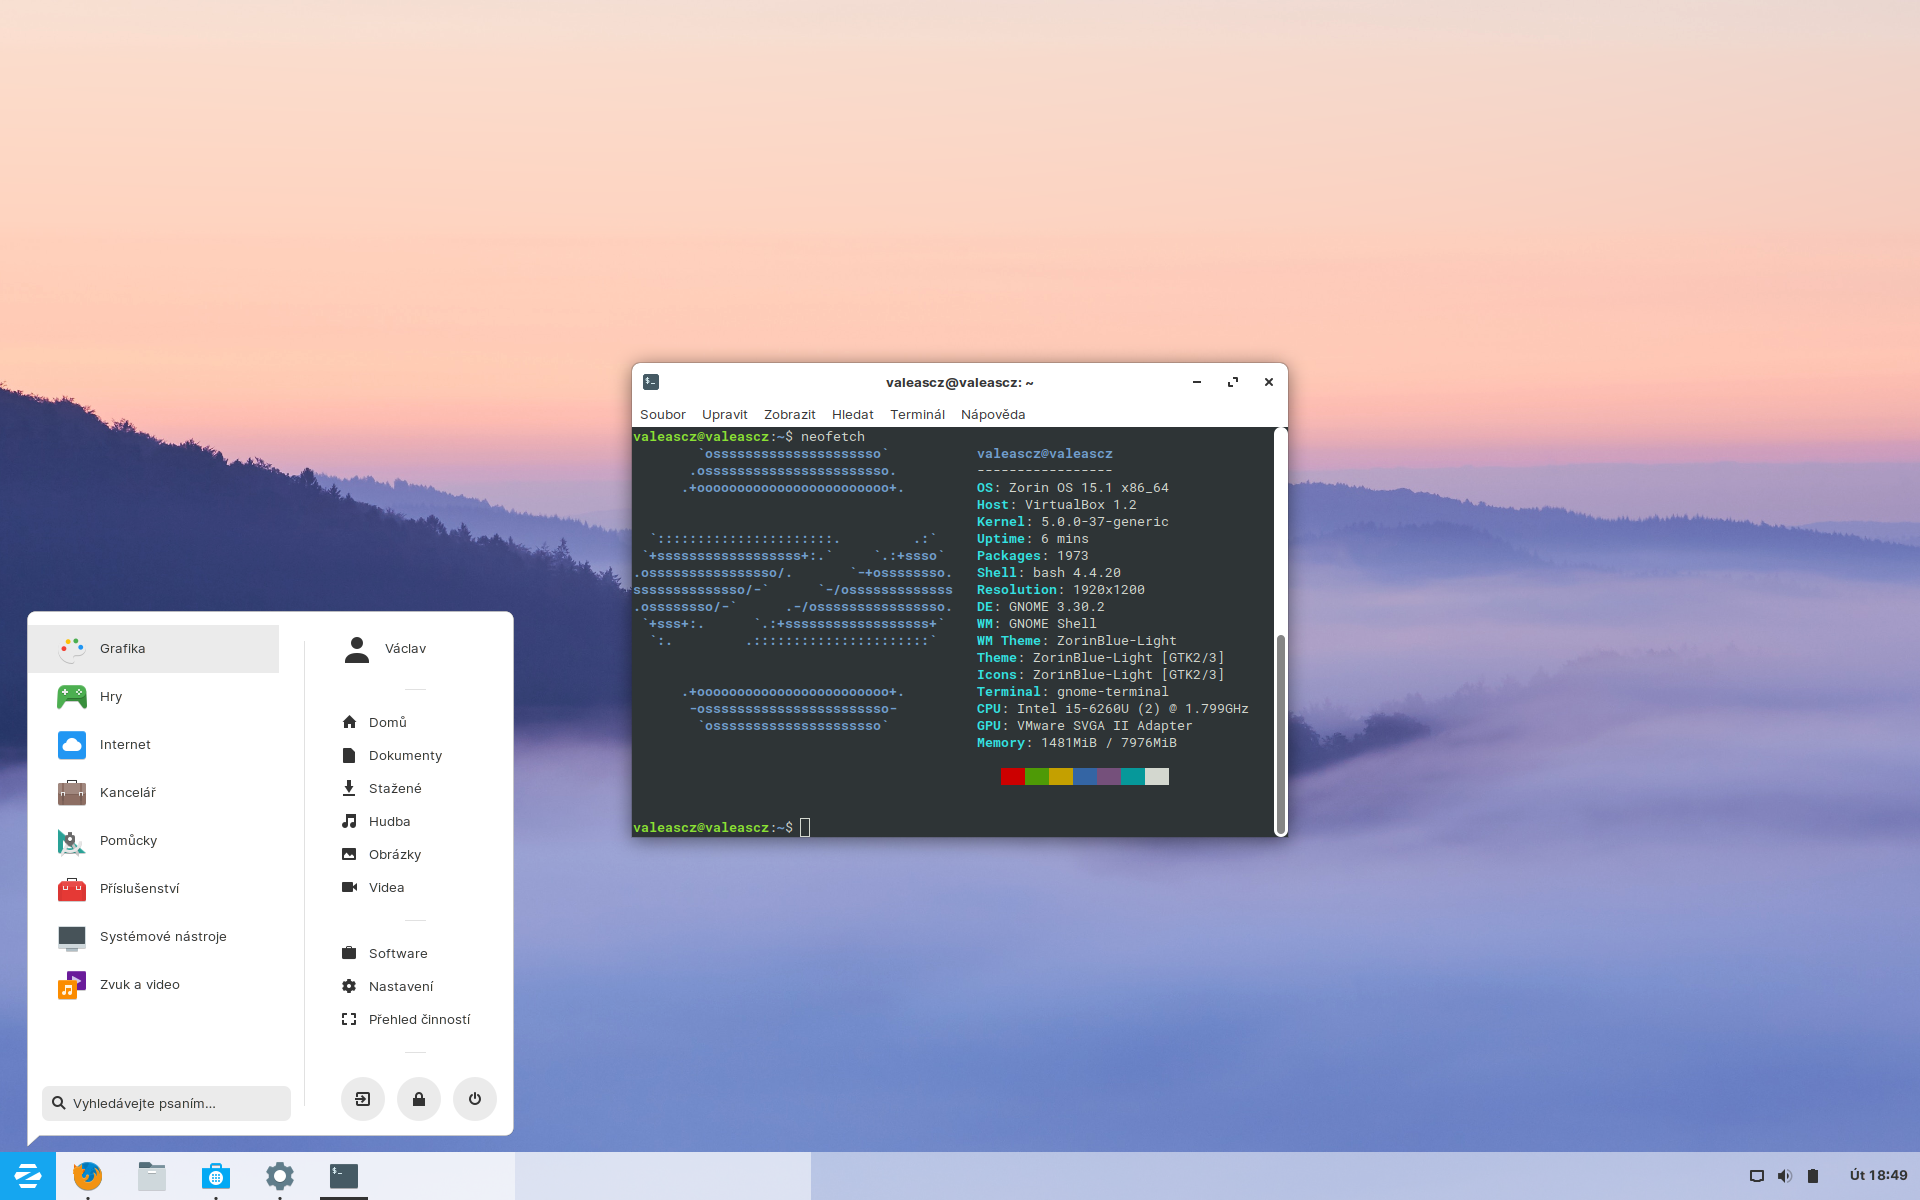
Task: Open the Files manager taskbar icon
Action: pos(152,1176)
